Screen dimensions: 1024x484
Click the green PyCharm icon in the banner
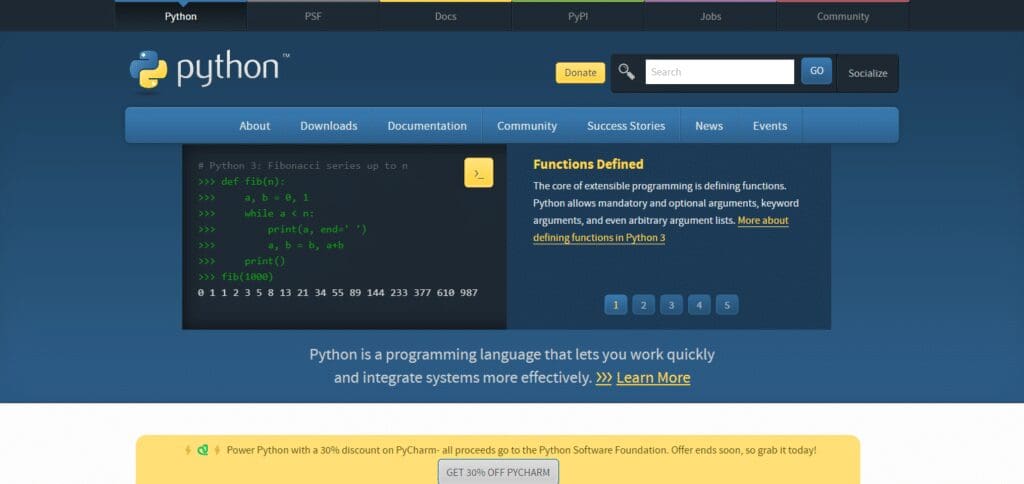click(203, 450)
